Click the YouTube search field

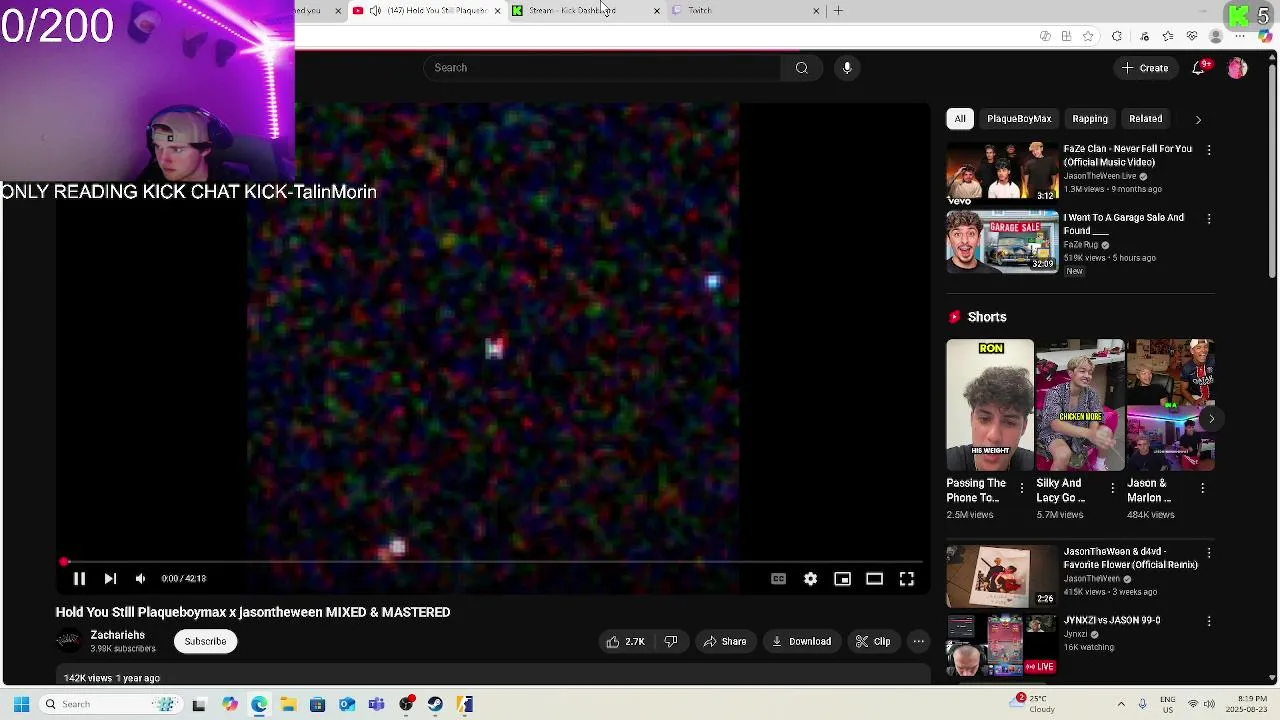602,67
